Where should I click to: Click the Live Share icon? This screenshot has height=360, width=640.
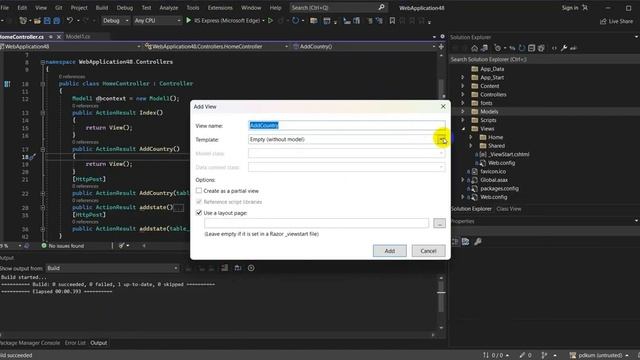coord(603,21)
